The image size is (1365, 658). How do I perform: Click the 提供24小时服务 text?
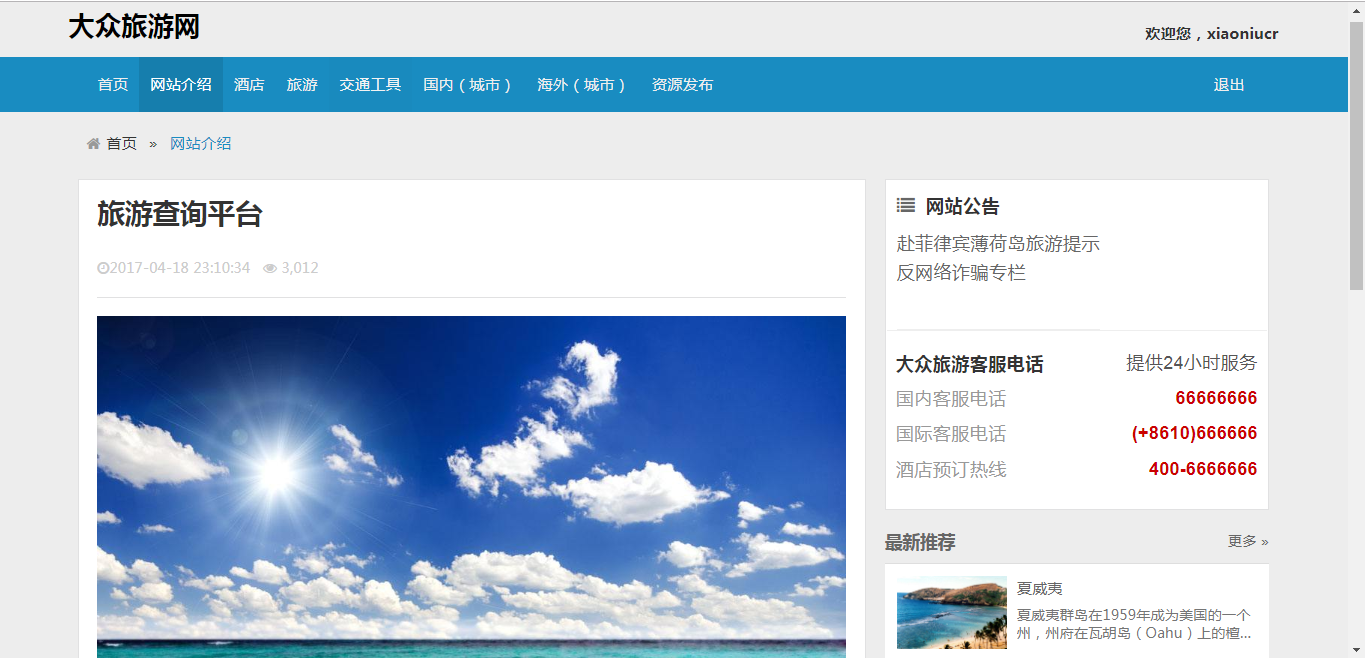[1192, 363]
